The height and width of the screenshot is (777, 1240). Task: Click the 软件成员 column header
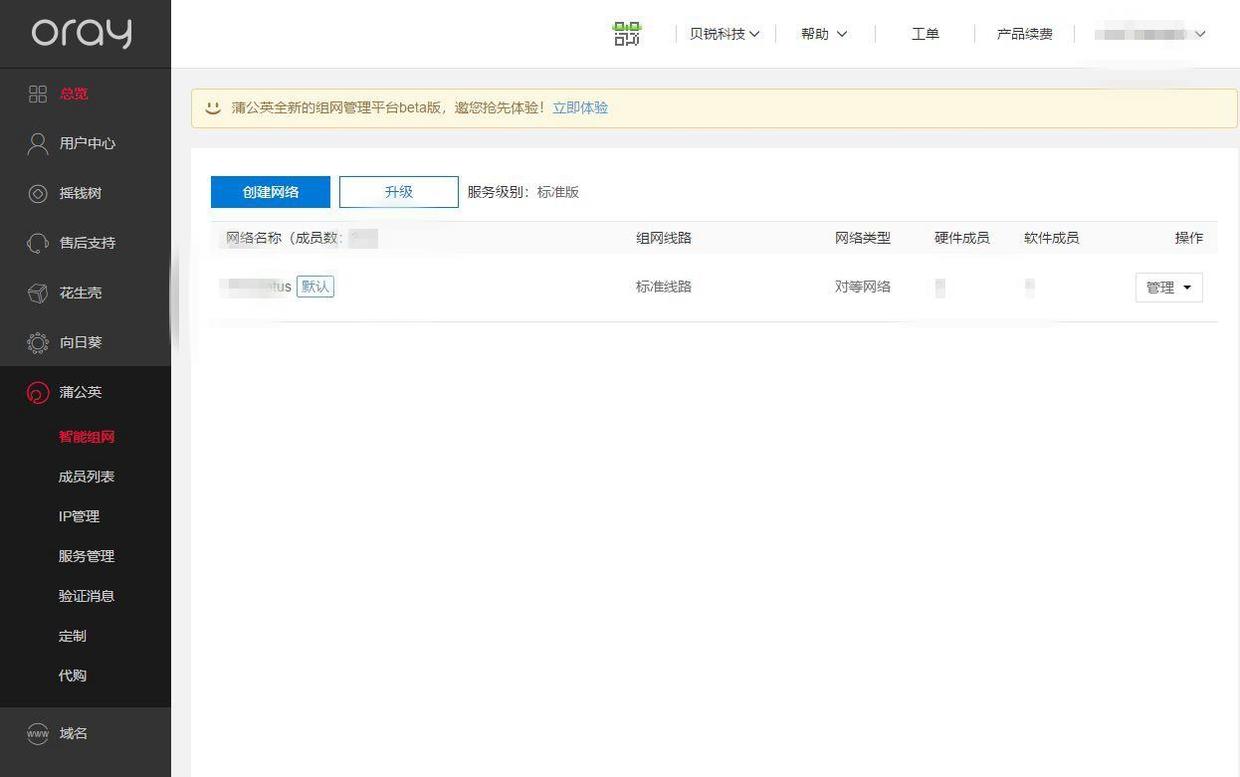pyautogui.click(x=1051, y=238)
